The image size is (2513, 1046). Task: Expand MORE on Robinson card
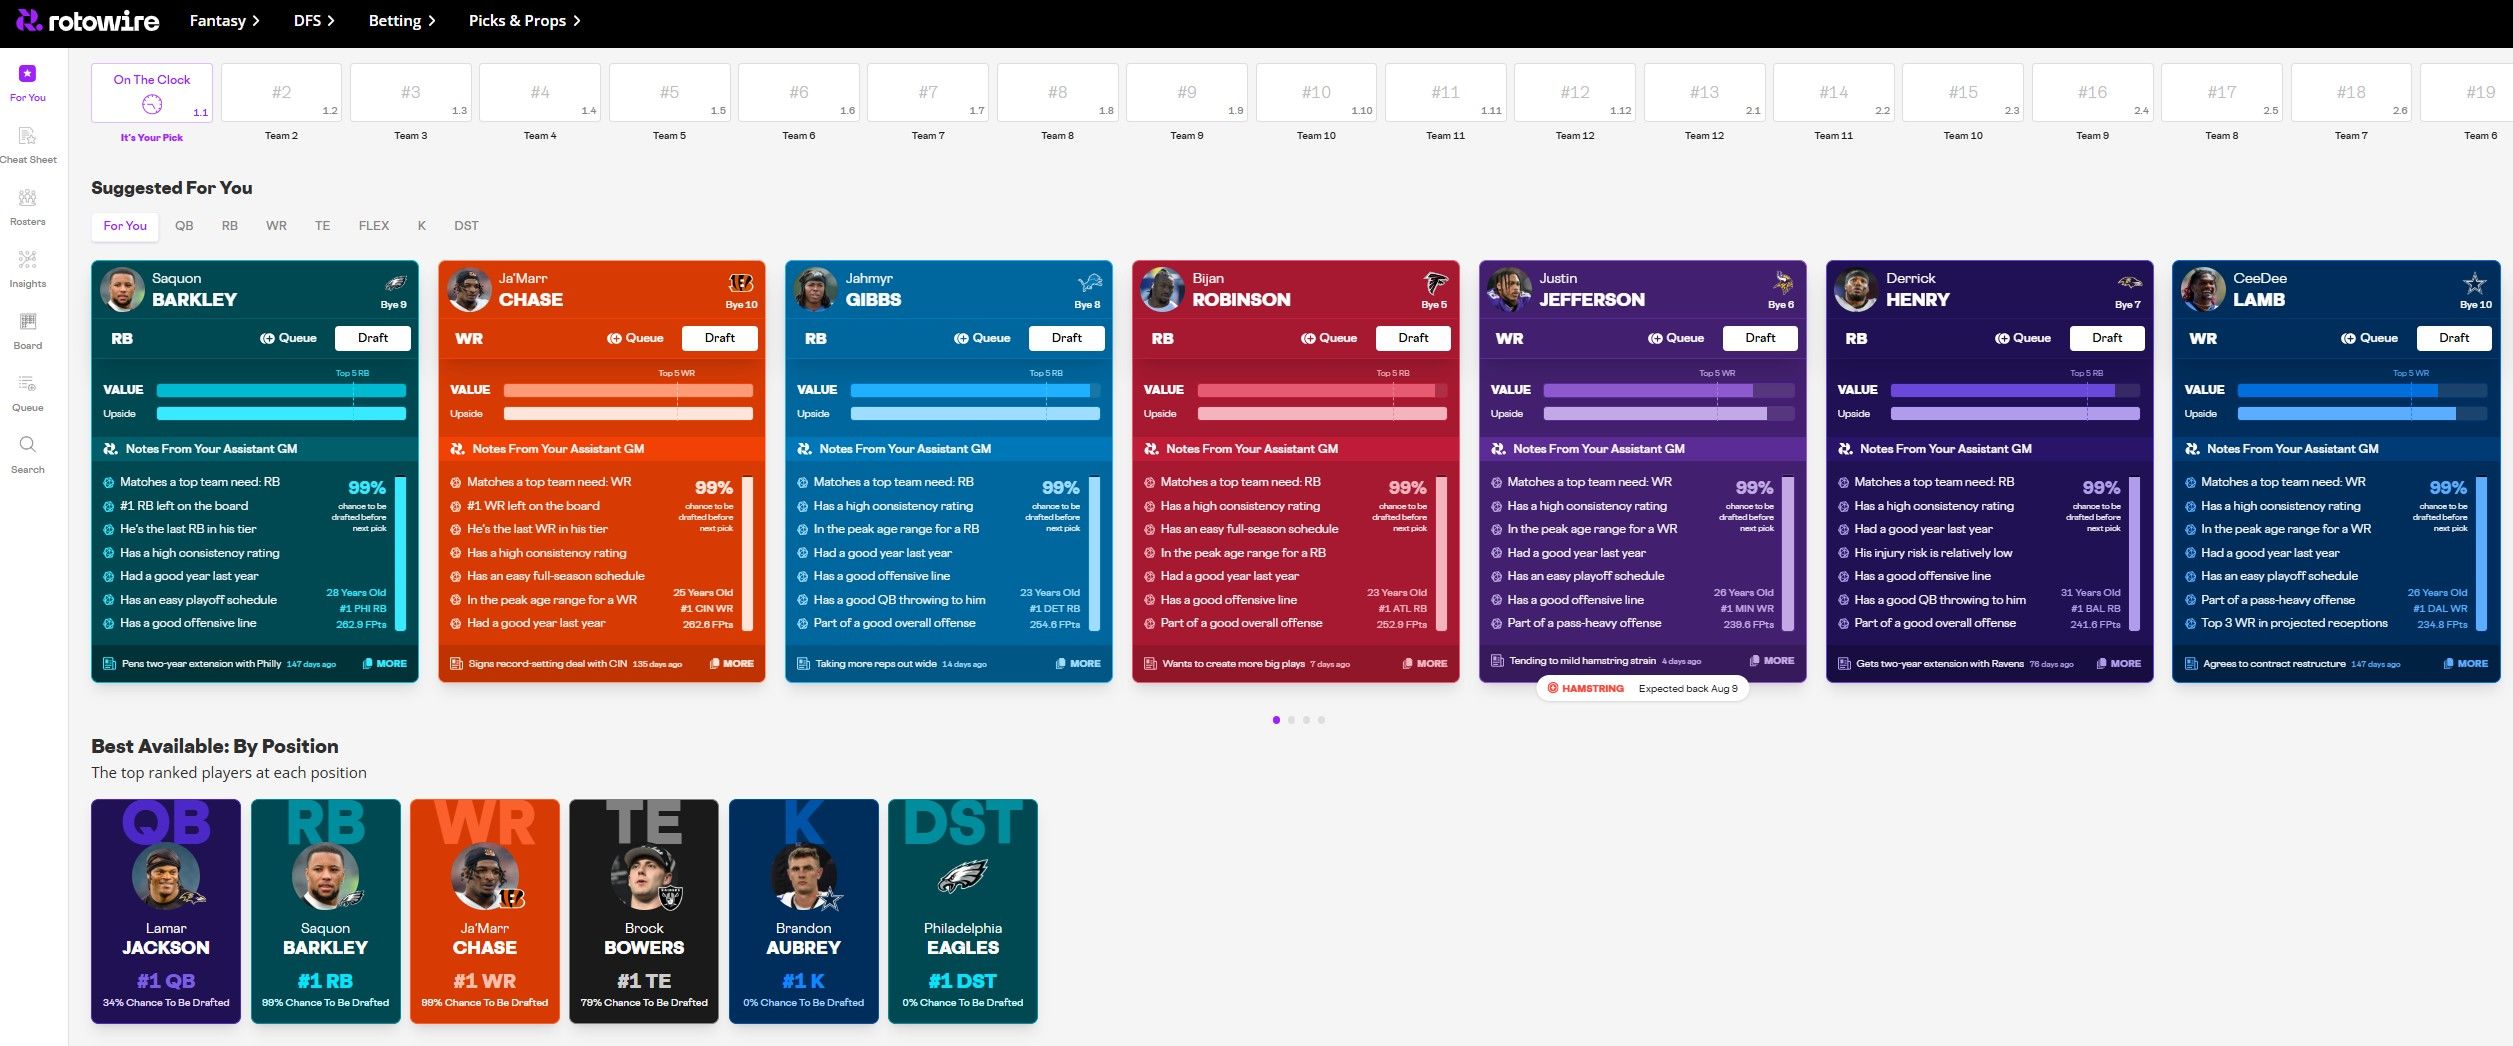(1425, 664)
